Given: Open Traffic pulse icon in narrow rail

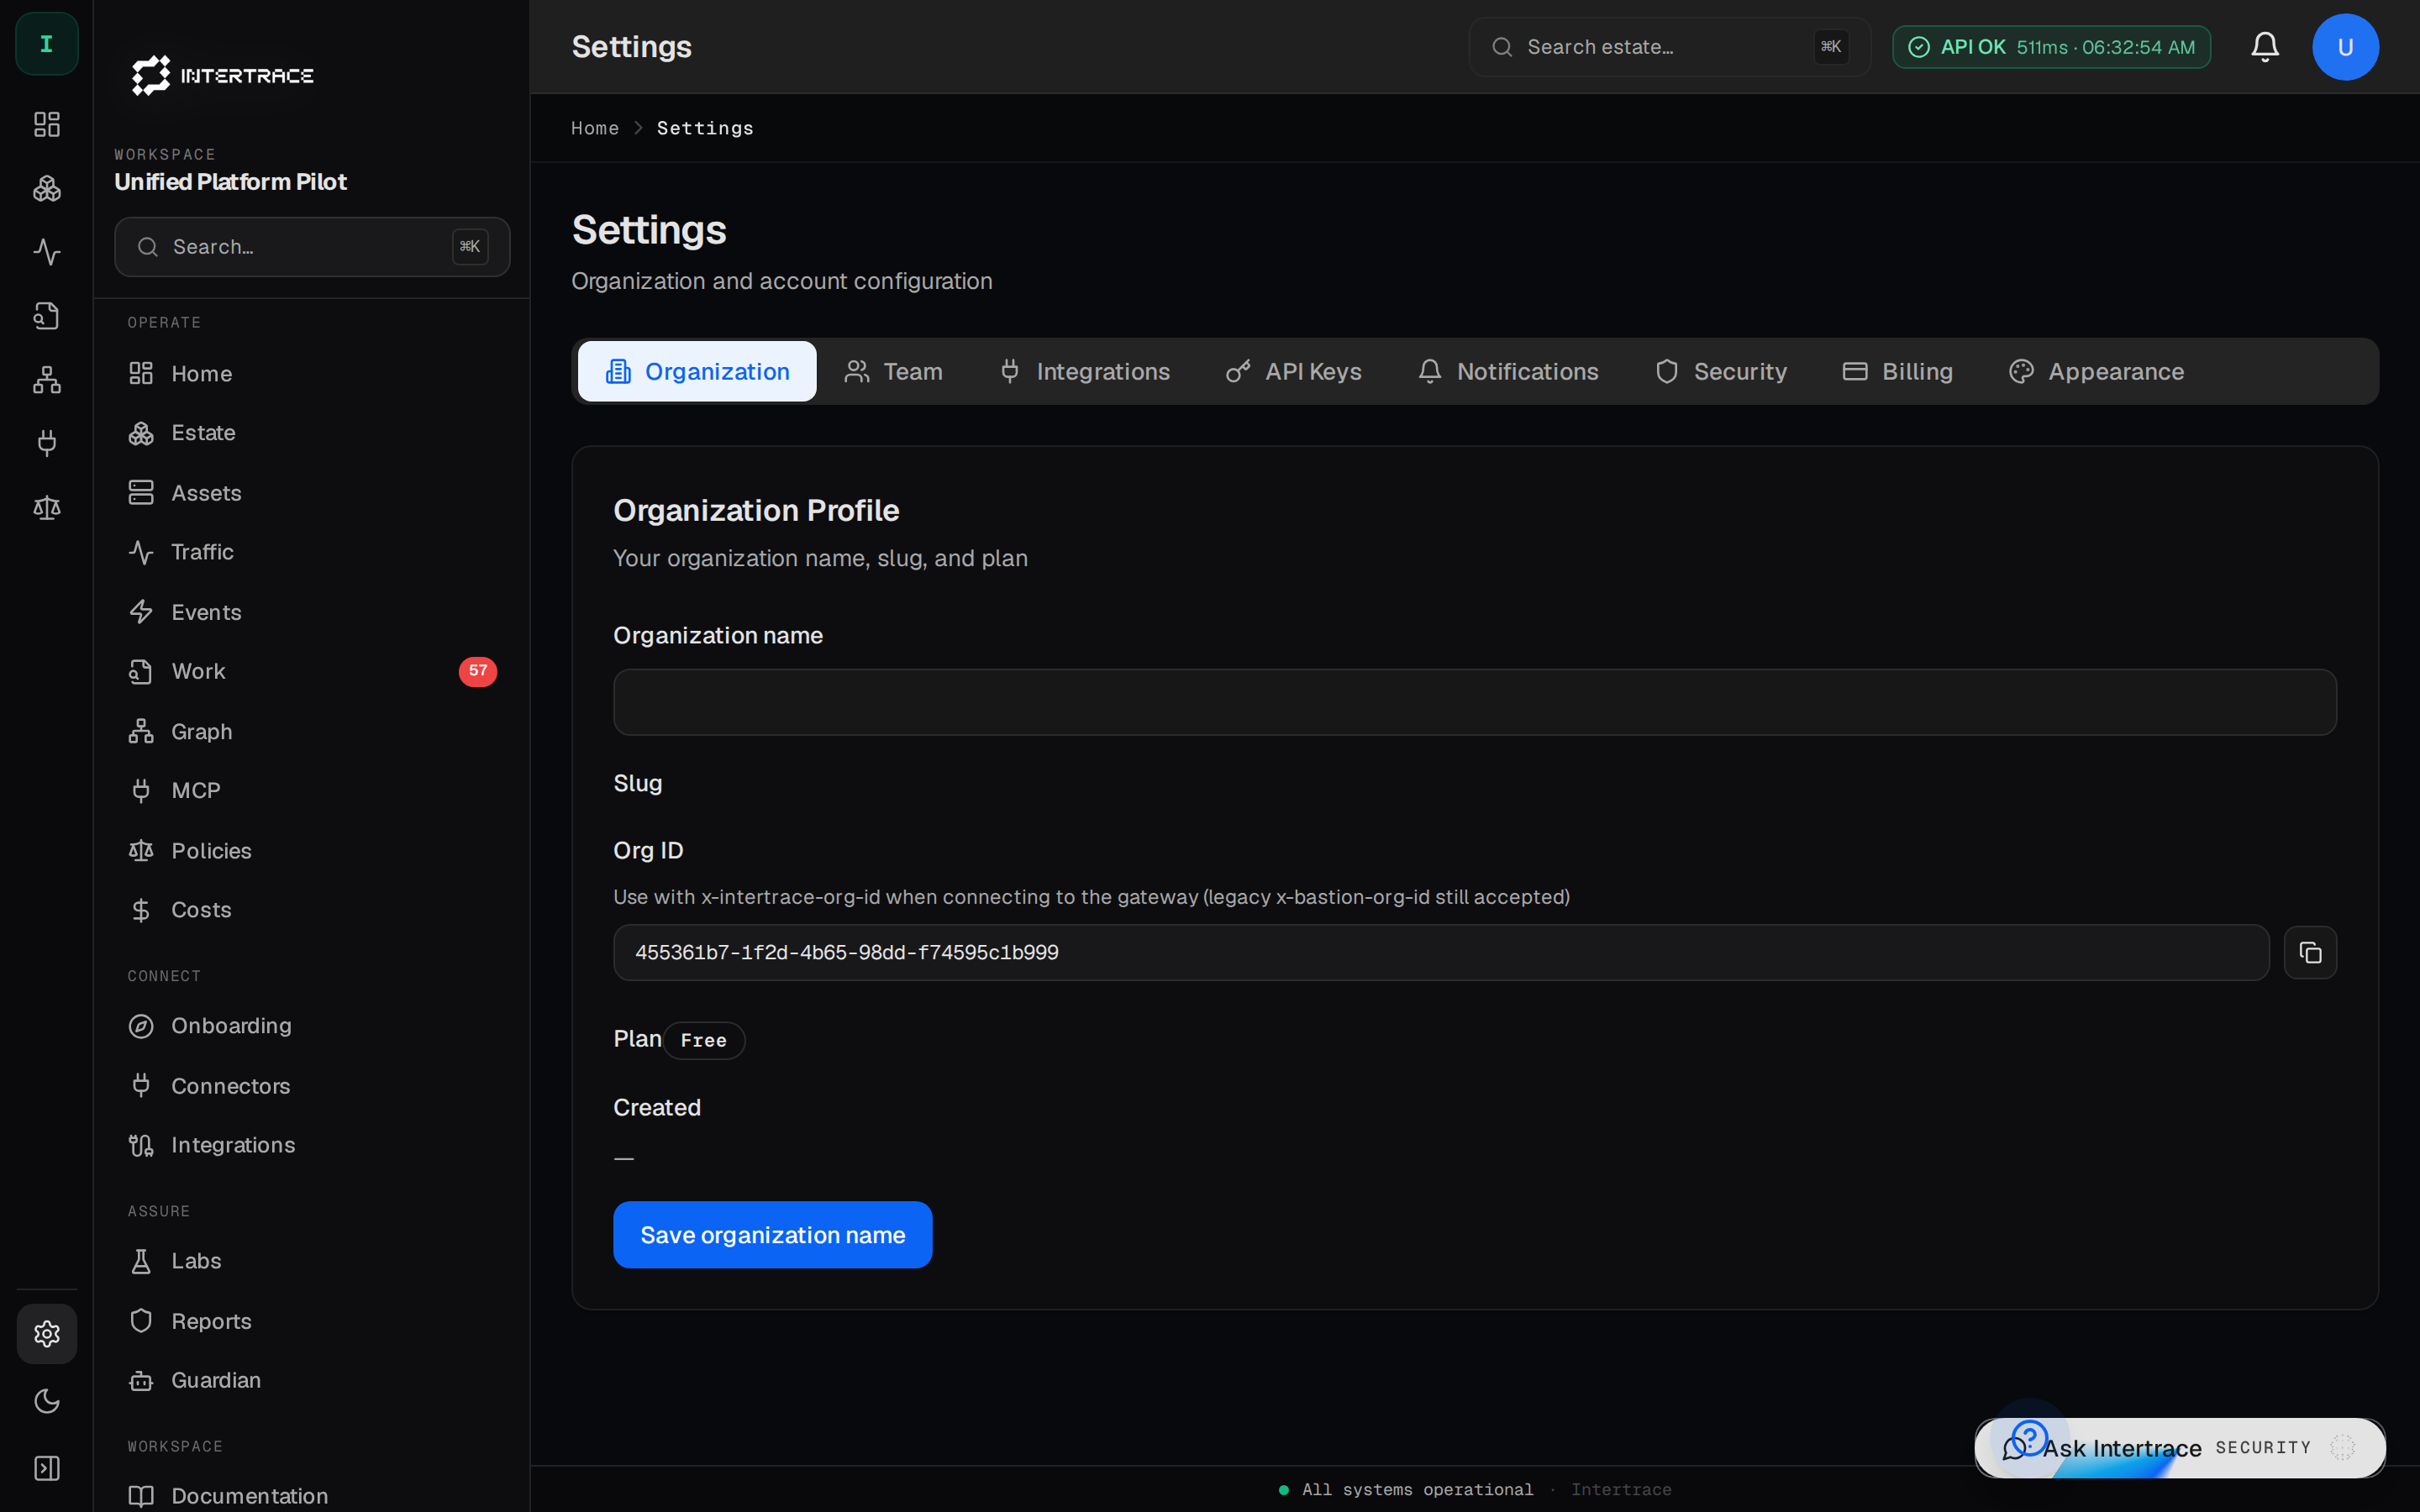Looking at the screenshot, I should click(47, 252).
